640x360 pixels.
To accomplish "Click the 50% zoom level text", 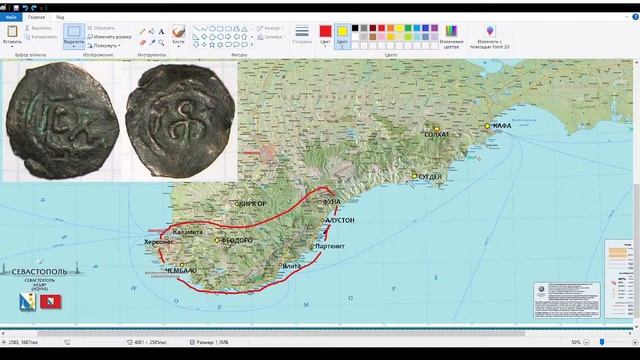I will [x=576, y=342].
